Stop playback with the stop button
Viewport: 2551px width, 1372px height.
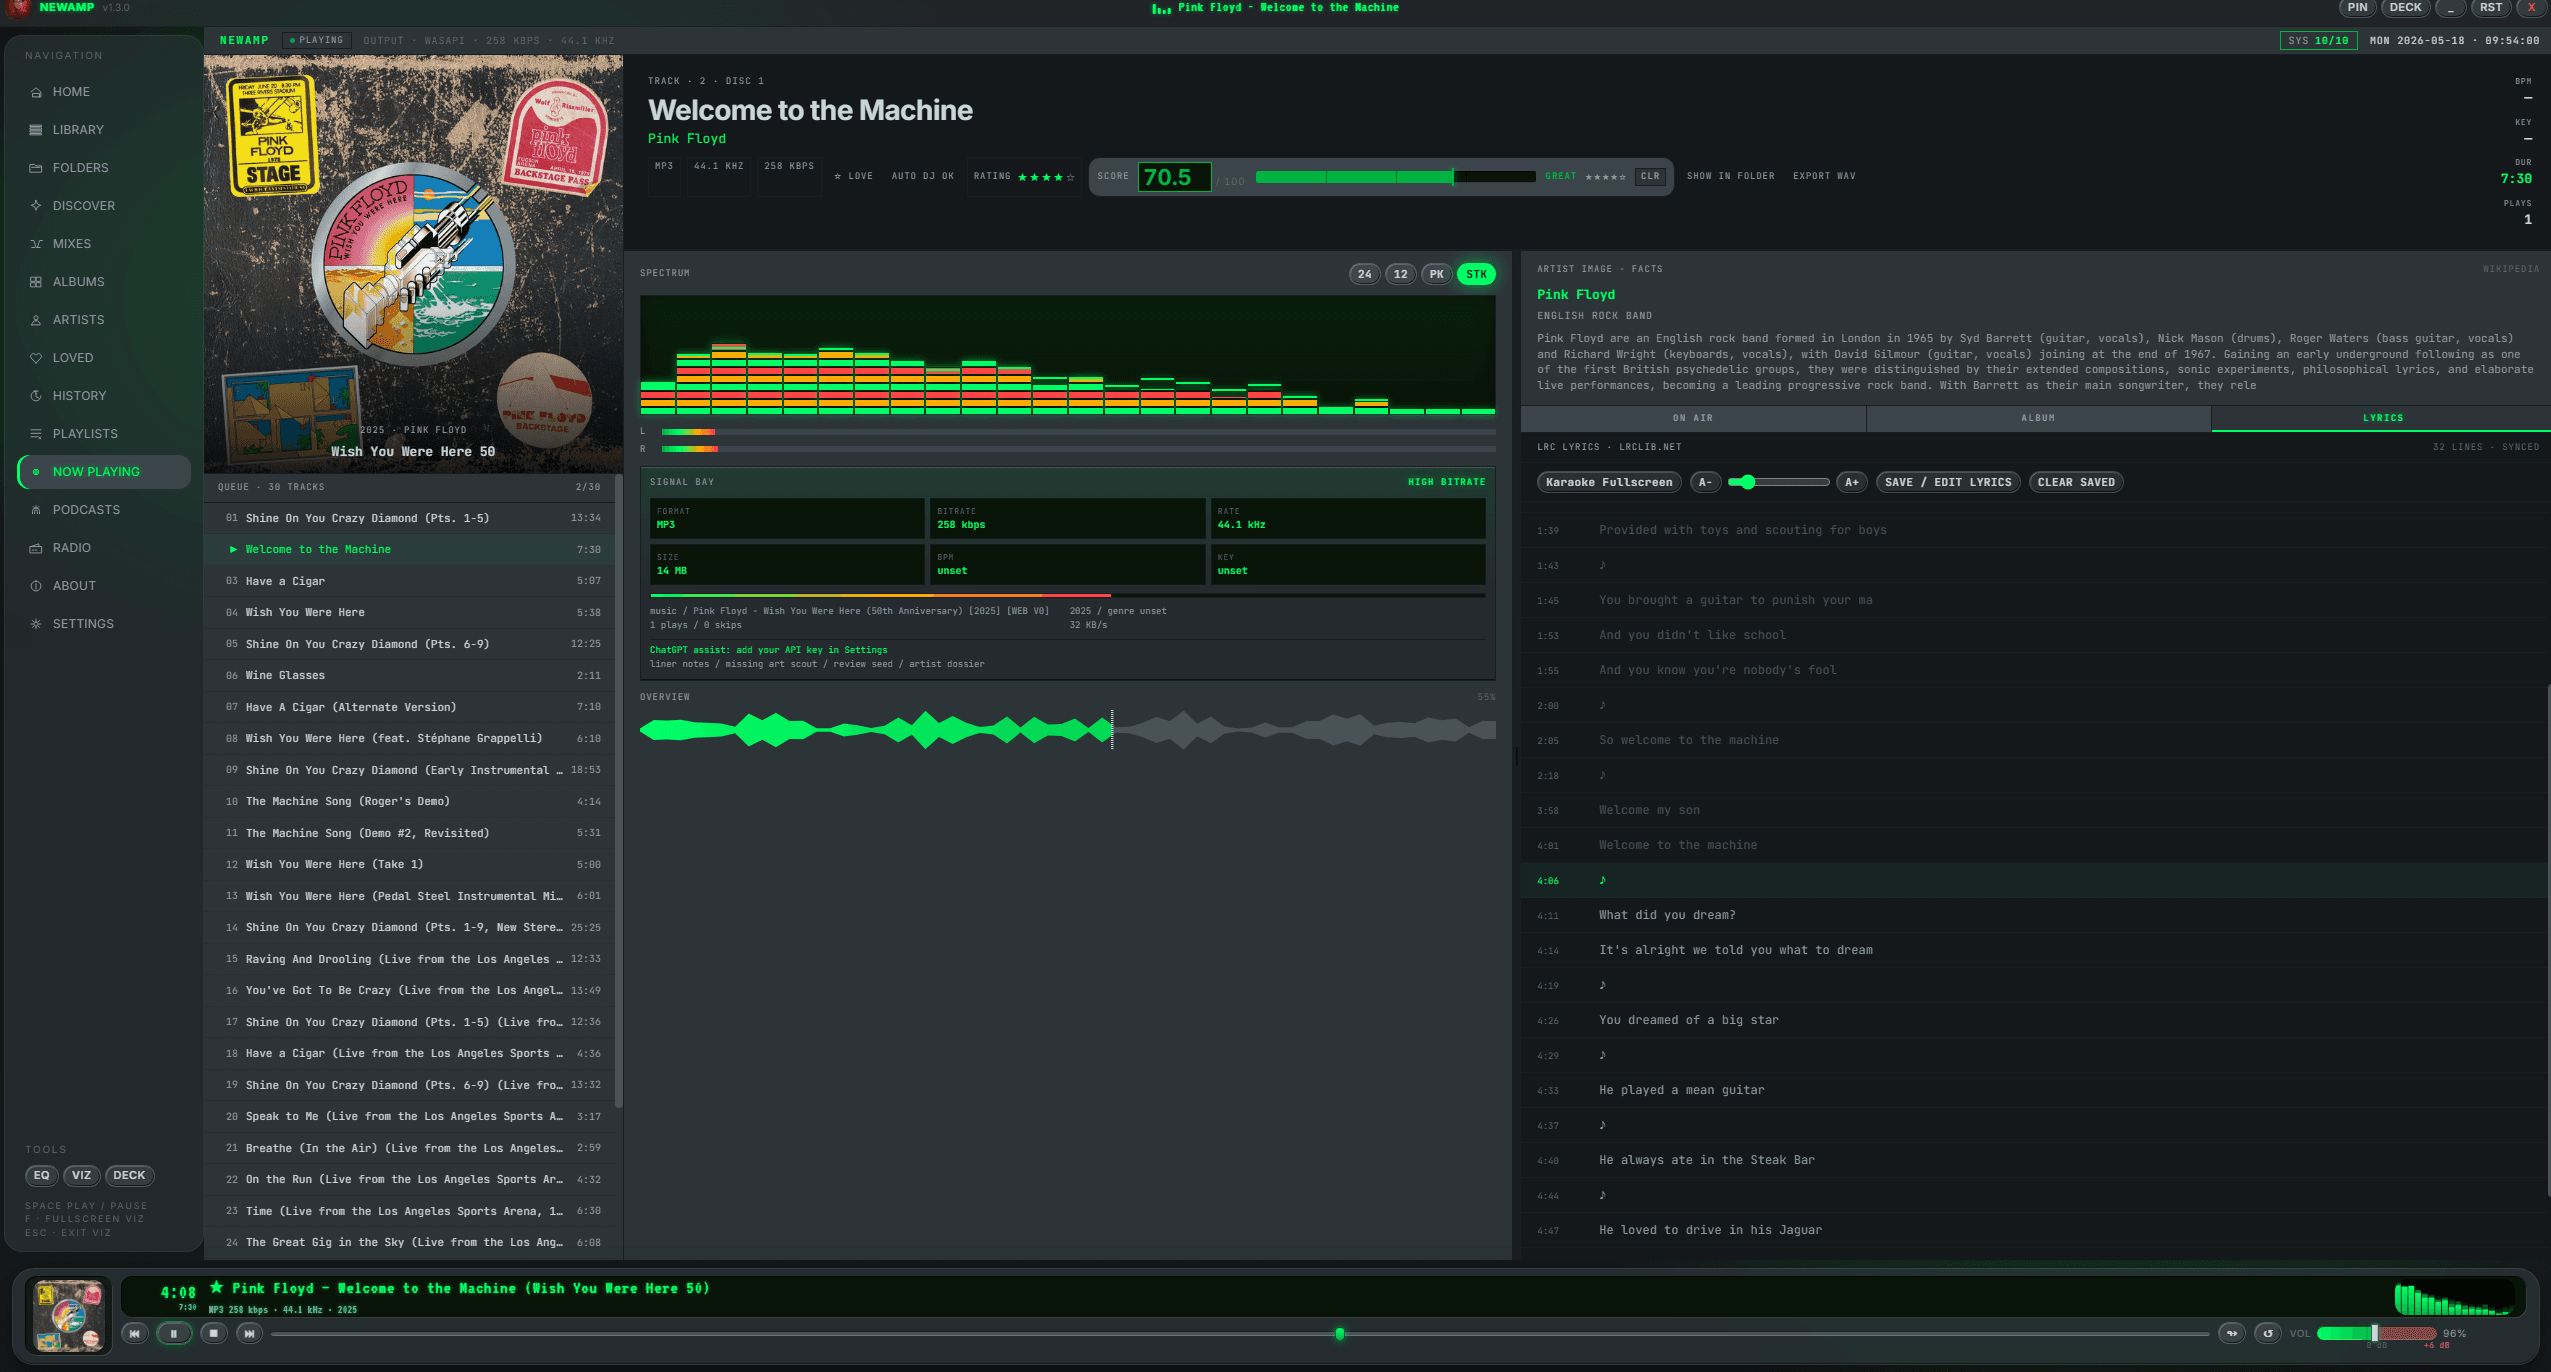pyautogui.click(x=213, y=1333)
